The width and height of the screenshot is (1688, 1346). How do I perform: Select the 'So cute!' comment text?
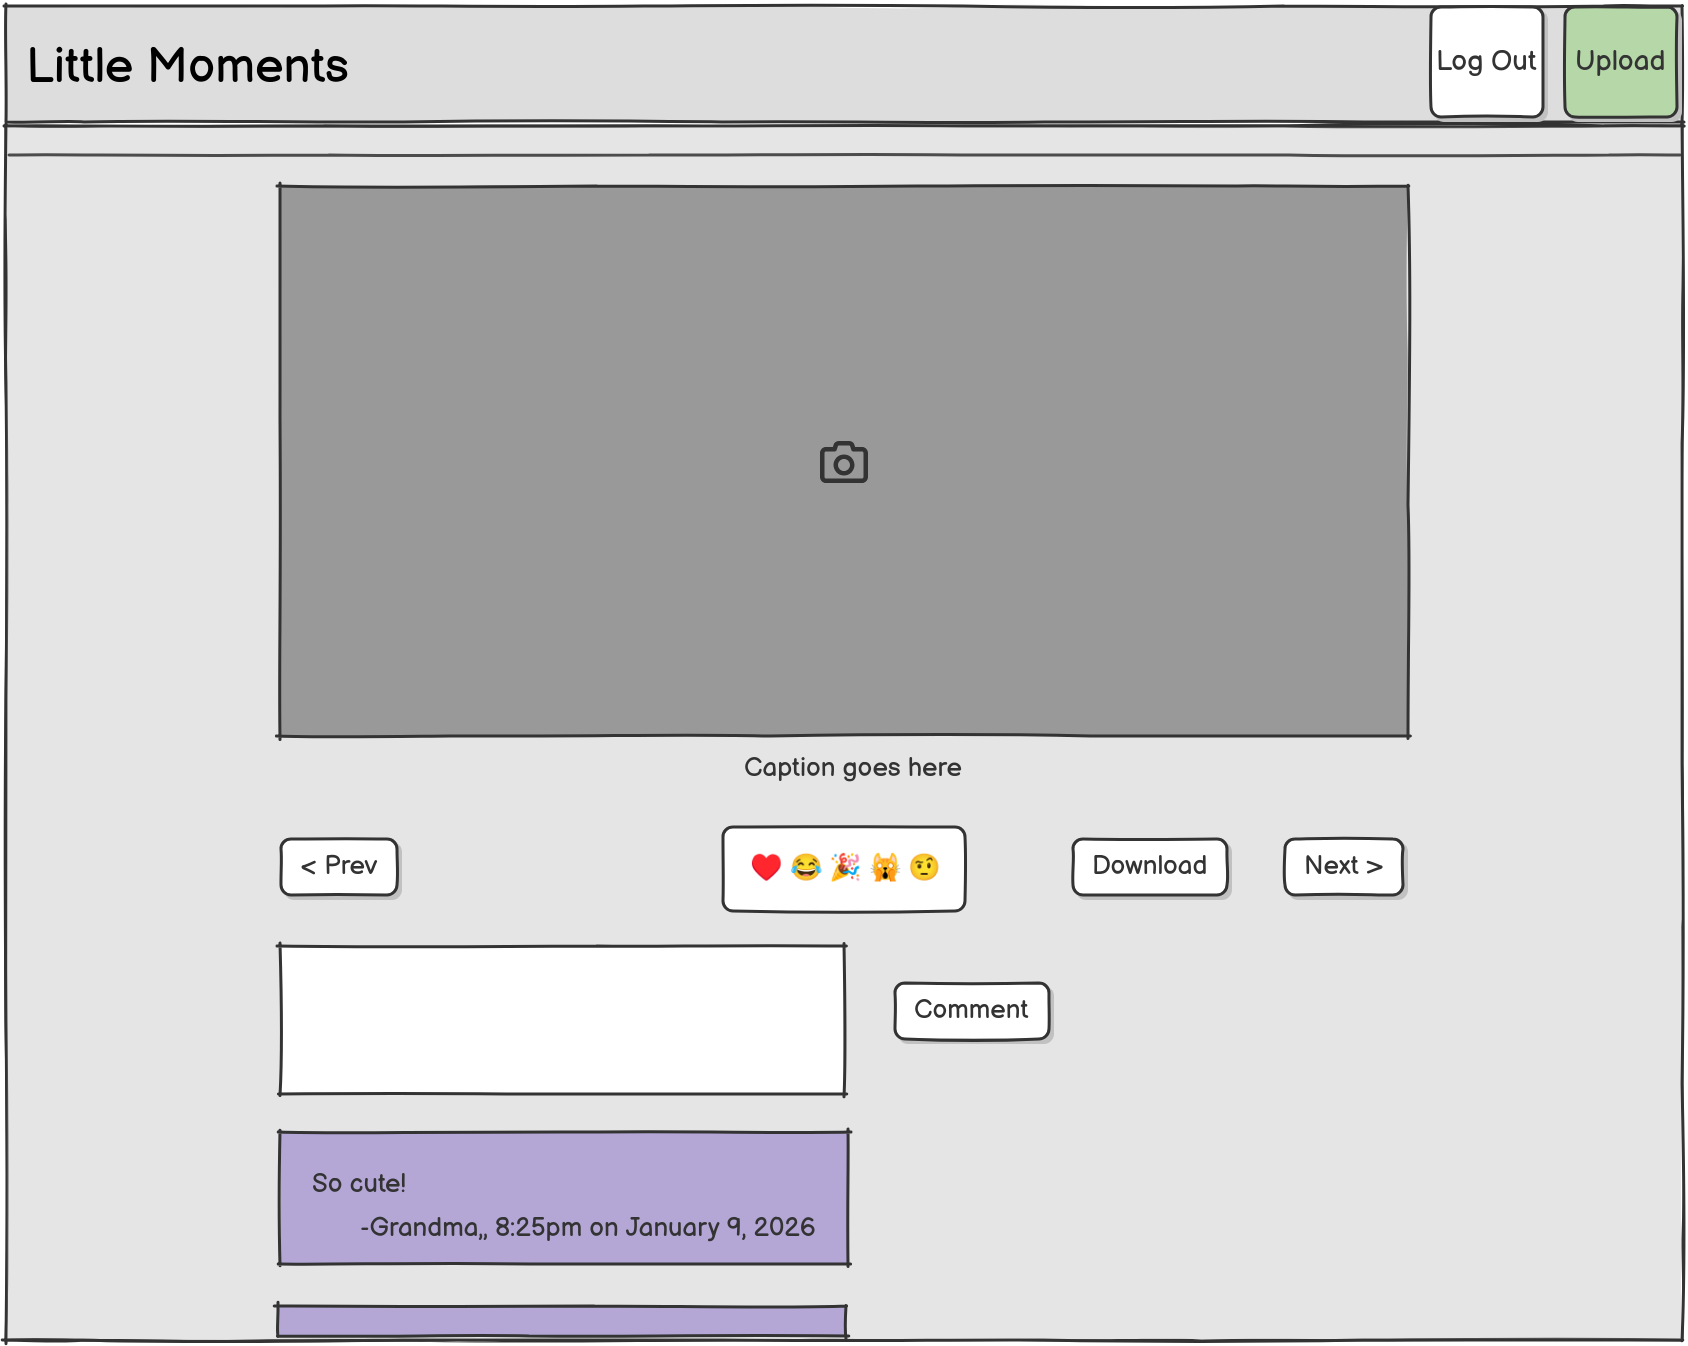point(359,1184)
